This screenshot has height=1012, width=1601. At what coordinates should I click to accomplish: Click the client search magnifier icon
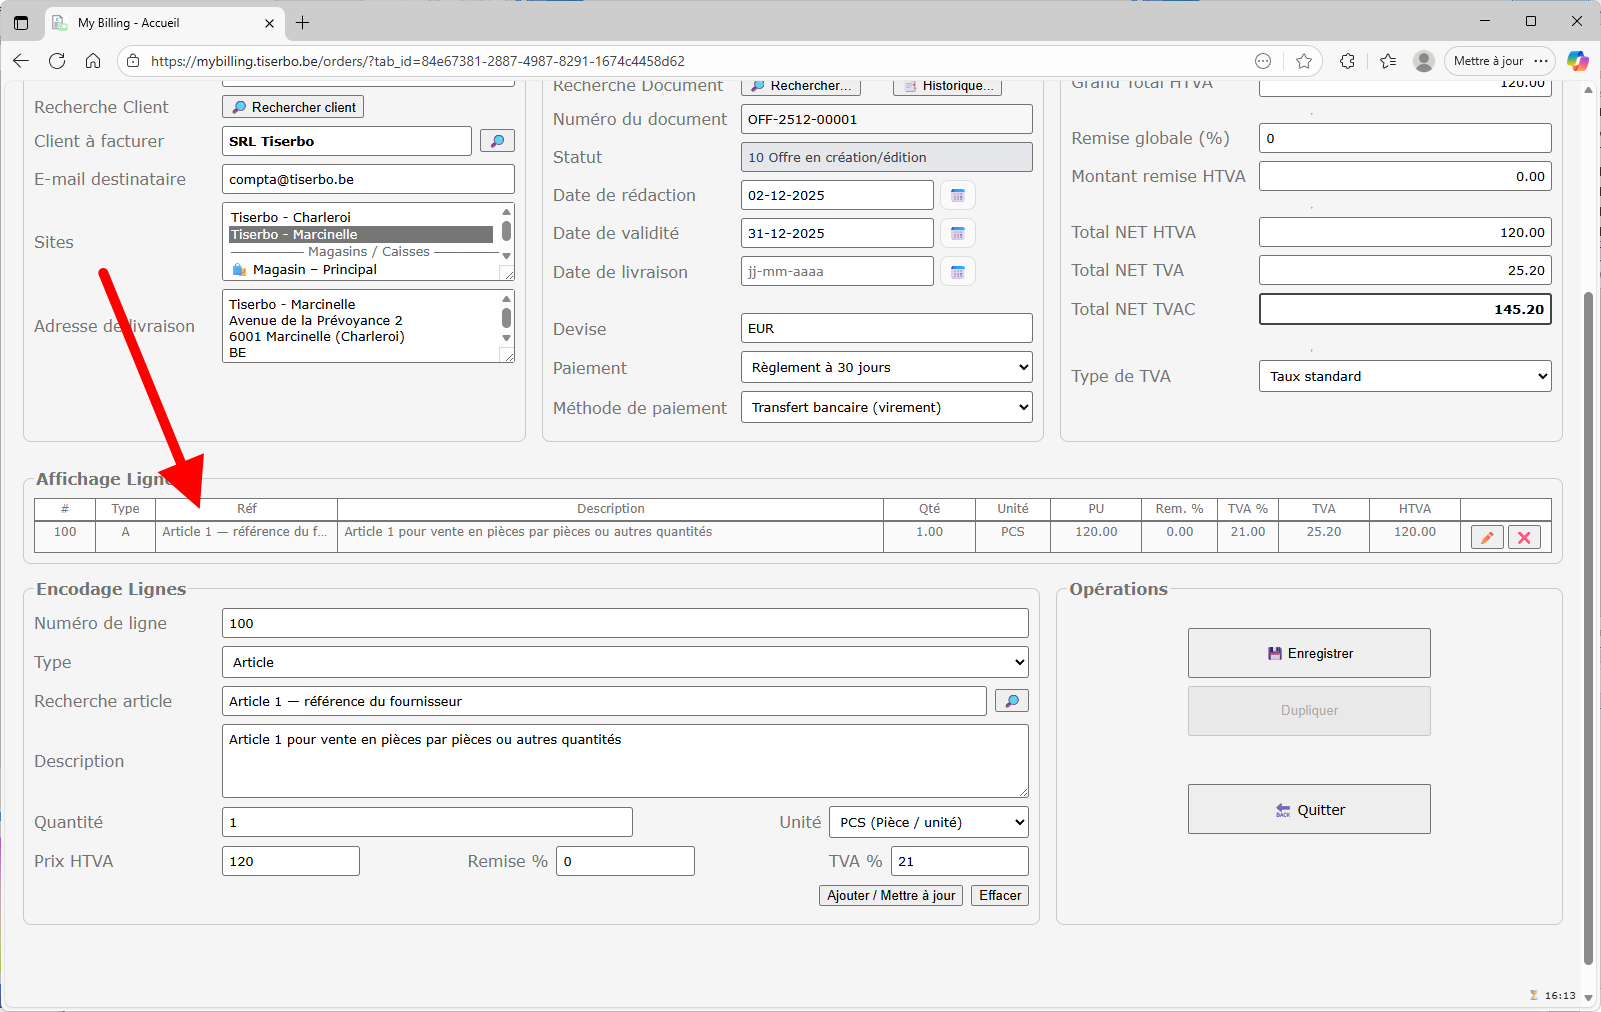tap(497, 141)
